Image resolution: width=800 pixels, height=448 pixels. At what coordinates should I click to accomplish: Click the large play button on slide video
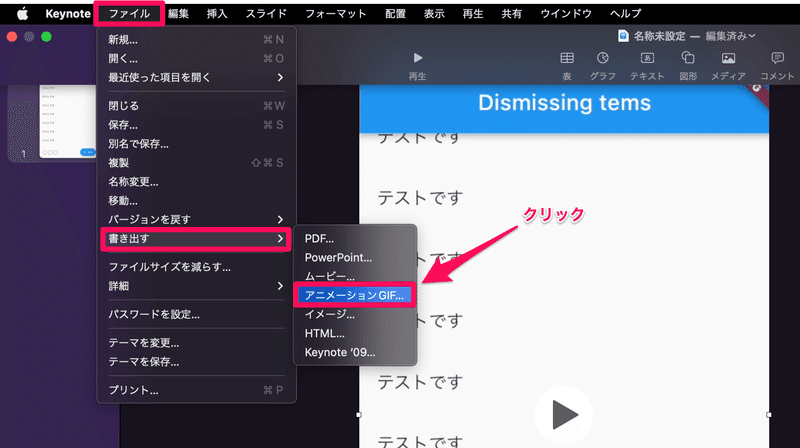click(564, 414)
